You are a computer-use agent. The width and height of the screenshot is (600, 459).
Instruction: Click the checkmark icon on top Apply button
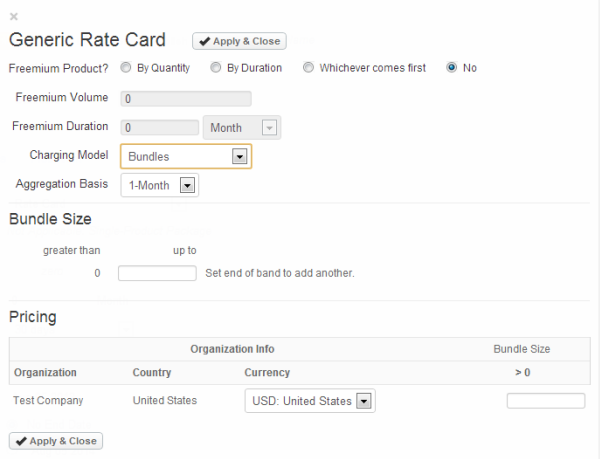pos(204,41)
